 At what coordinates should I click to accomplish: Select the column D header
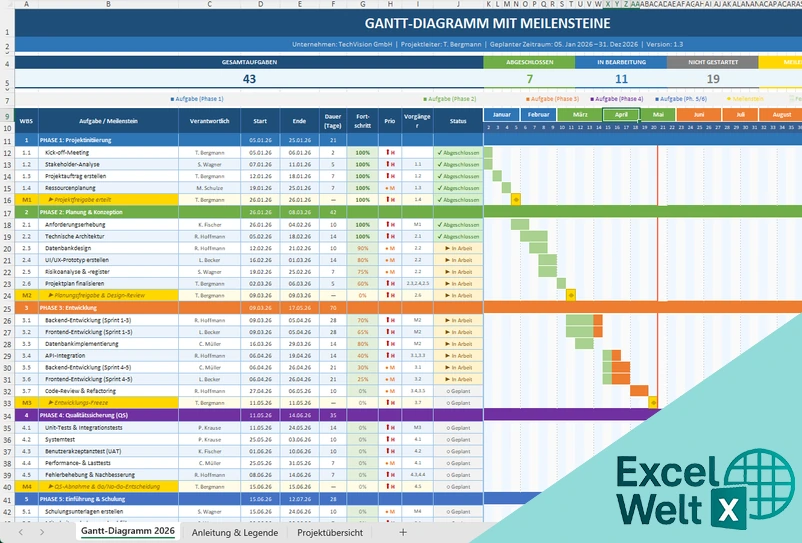(260, 4)
